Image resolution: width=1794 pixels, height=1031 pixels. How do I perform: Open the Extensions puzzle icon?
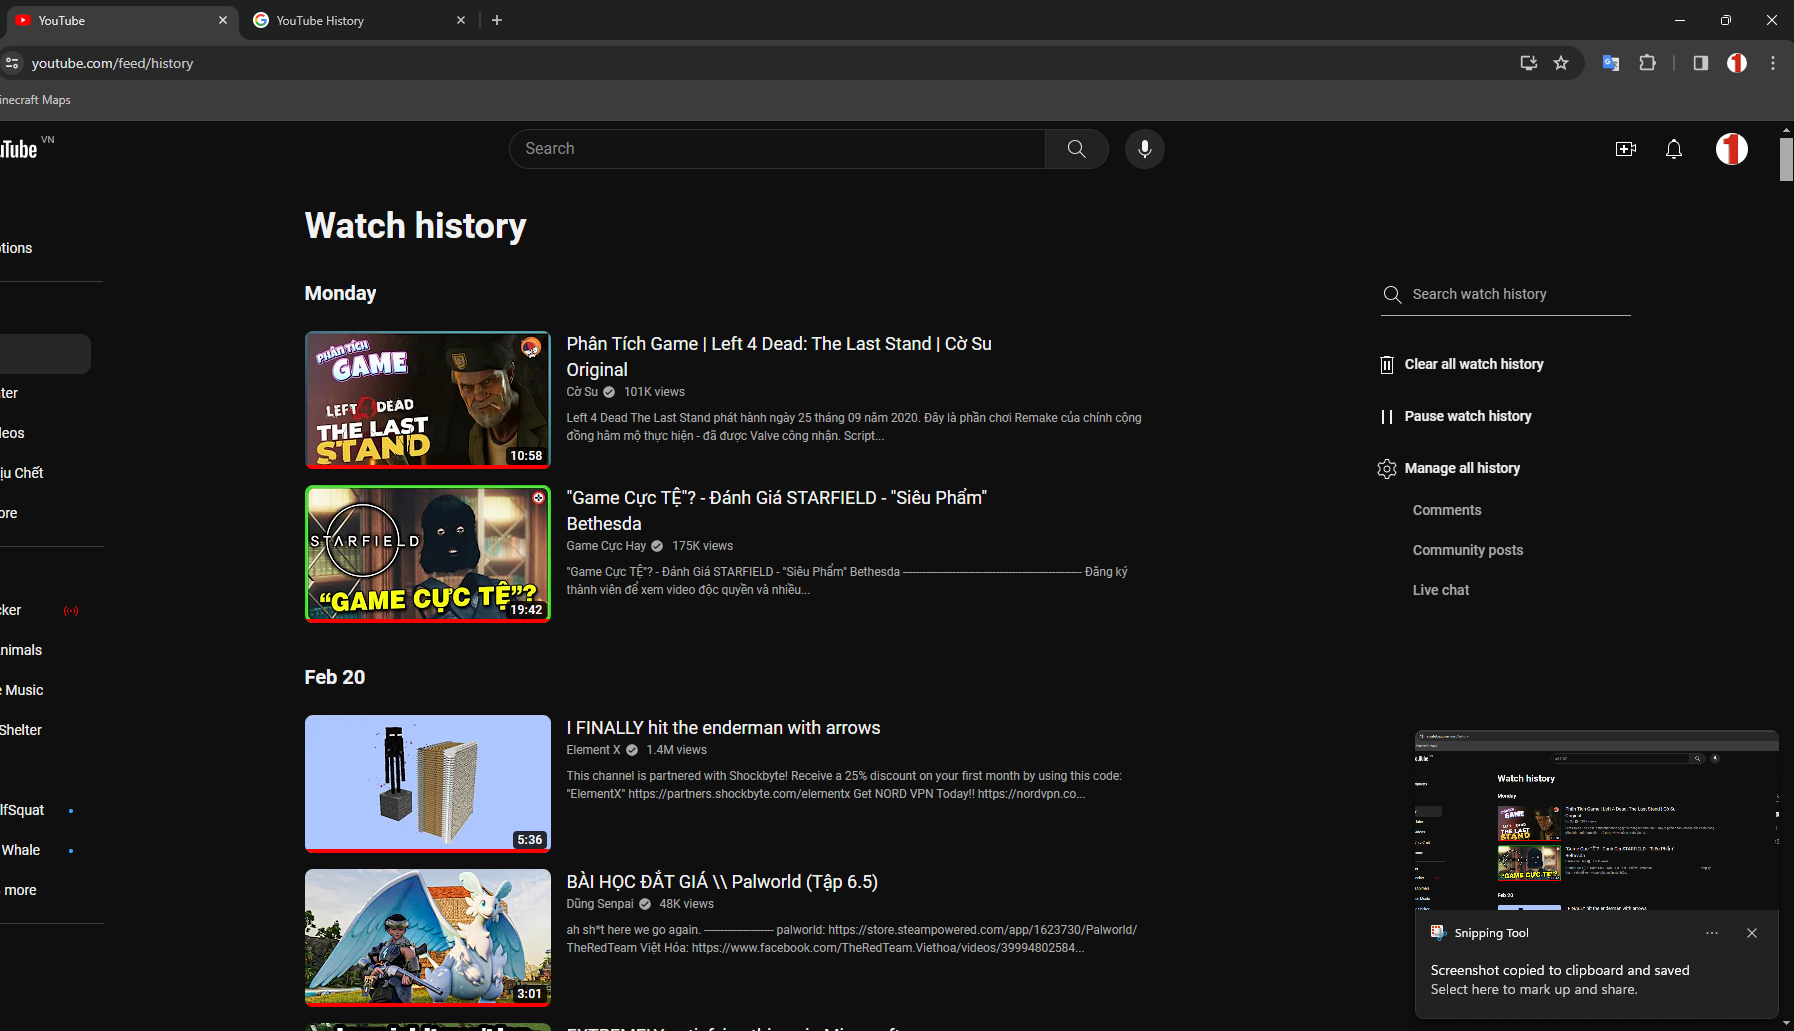click(x=1648, y=63)
